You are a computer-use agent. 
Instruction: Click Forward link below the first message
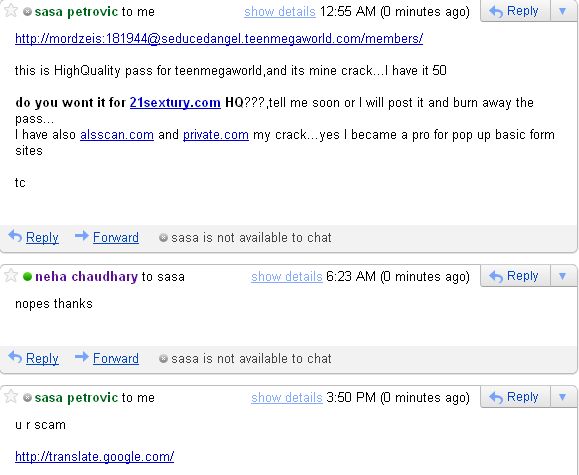point(116,237)
